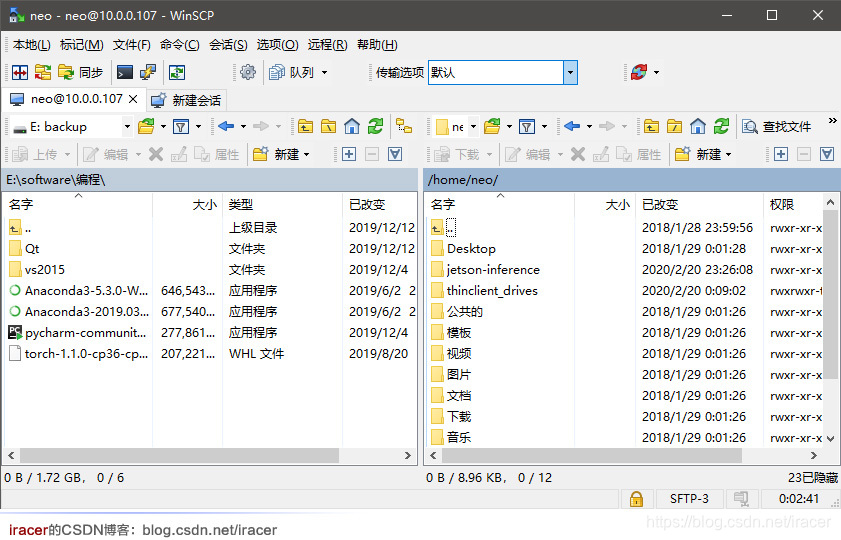Go back in the local panel
841x540 pixels.
(x=226, y=127)
